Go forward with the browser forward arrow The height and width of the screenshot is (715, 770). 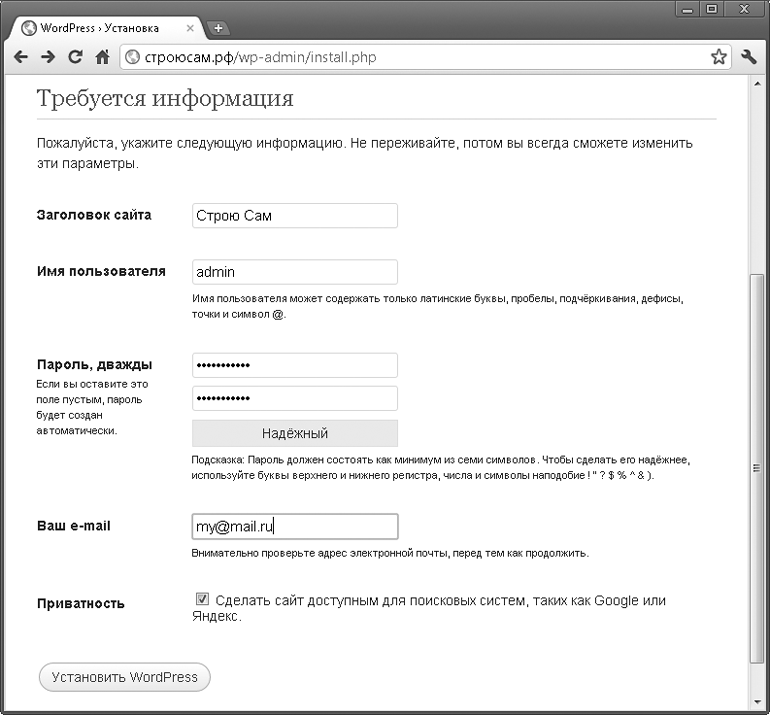pos(48,57)
